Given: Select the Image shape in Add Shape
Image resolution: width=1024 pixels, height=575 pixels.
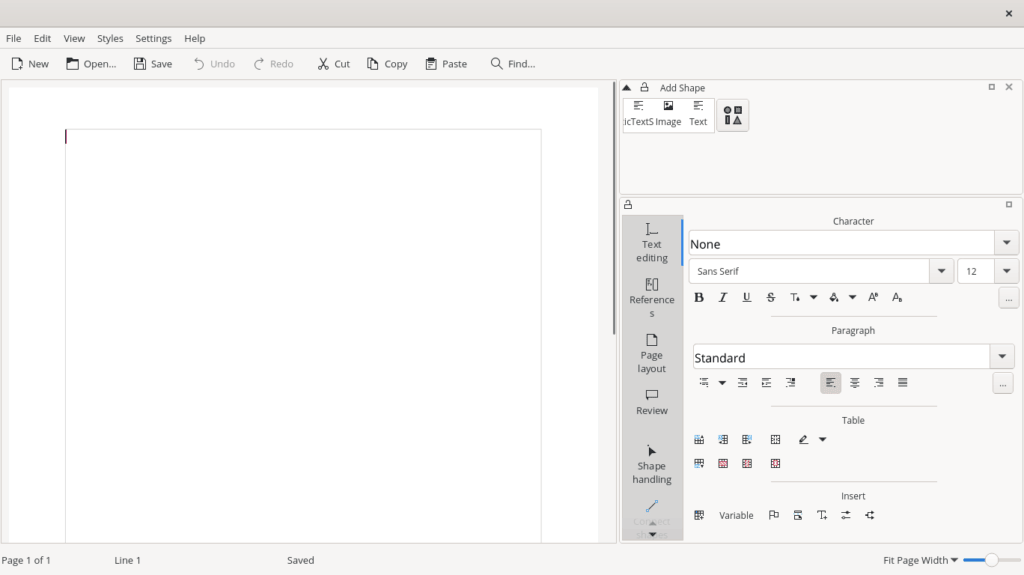Looking at the screenshot, I should (x=668, y=113).
